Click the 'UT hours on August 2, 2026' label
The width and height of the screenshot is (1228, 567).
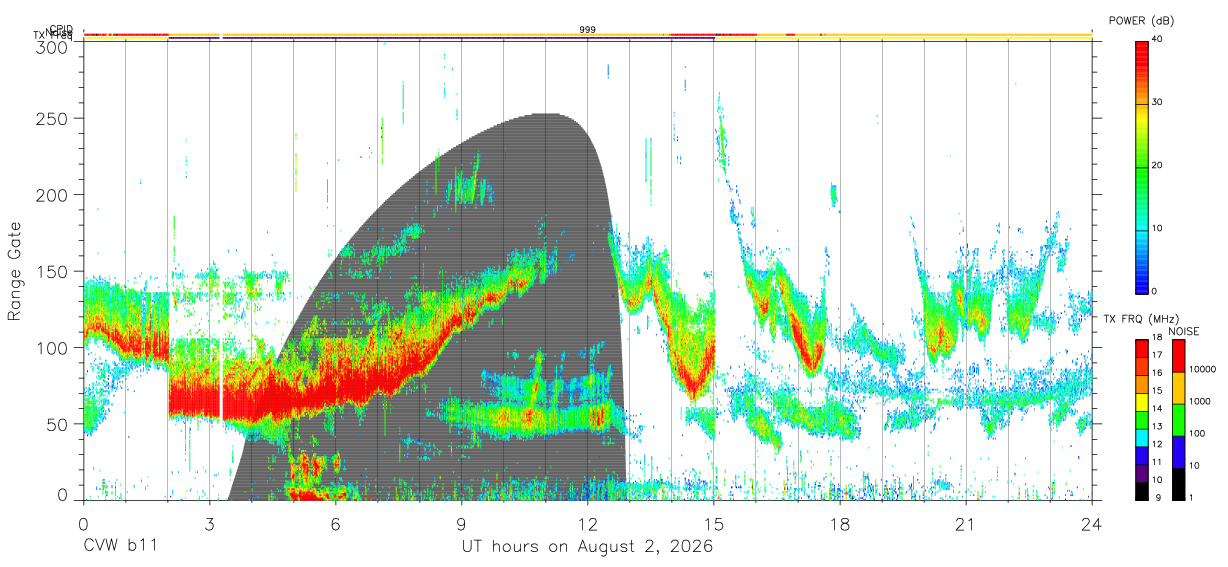(587, 547)
